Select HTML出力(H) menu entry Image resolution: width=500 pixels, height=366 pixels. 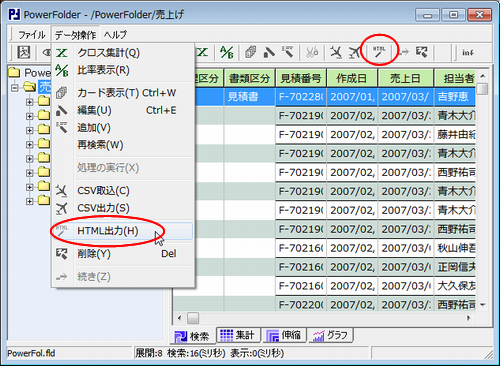pos(123,231)
